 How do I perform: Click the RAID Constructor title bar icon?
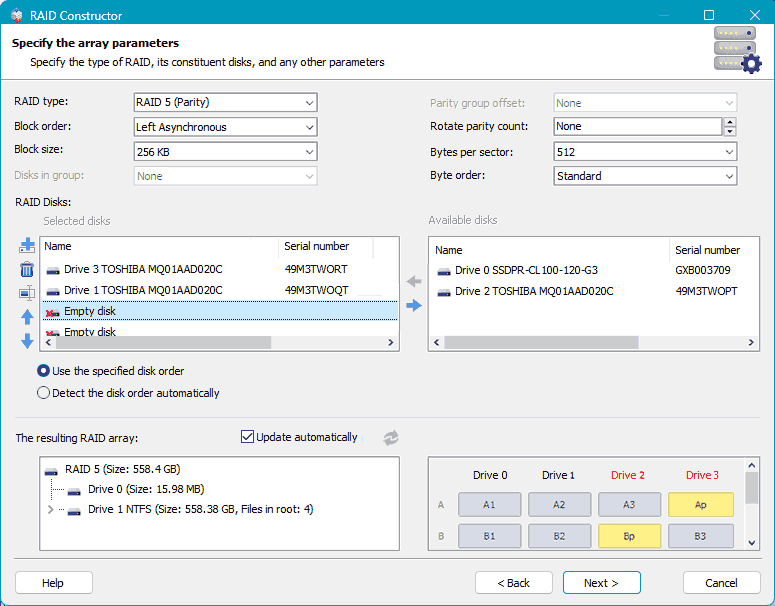pos(17,15)
